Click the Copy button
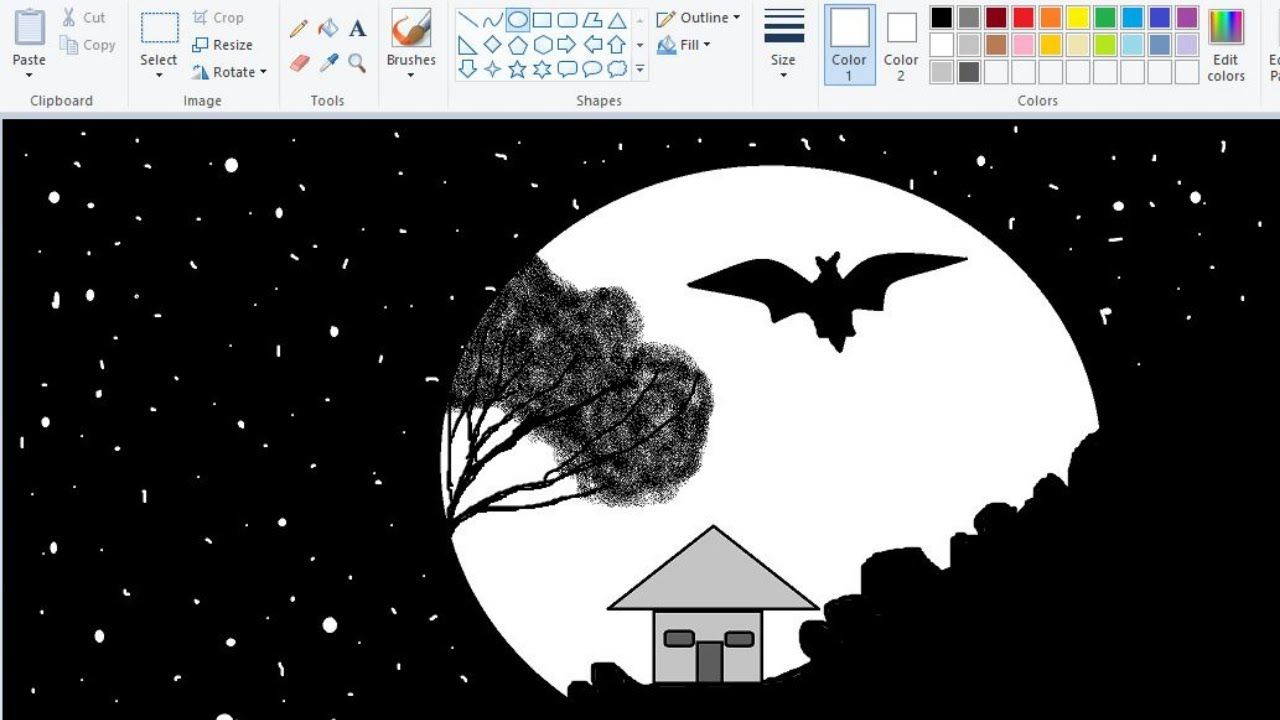 pos(87,45)
